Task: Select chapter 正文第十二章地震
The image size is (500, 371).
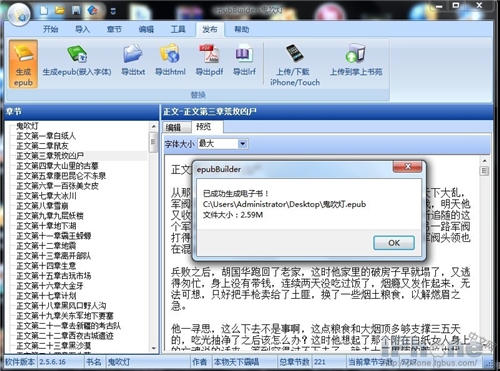Action: pyautogui.click(x=46, y=246)
